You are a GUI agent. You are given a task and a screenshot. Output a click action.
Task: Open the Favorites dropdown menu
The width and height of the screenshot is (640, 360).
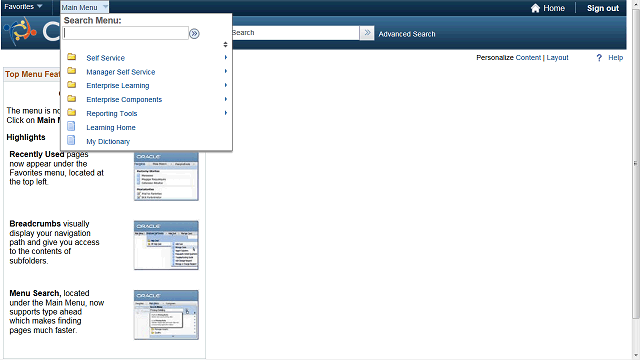(23, 7)
